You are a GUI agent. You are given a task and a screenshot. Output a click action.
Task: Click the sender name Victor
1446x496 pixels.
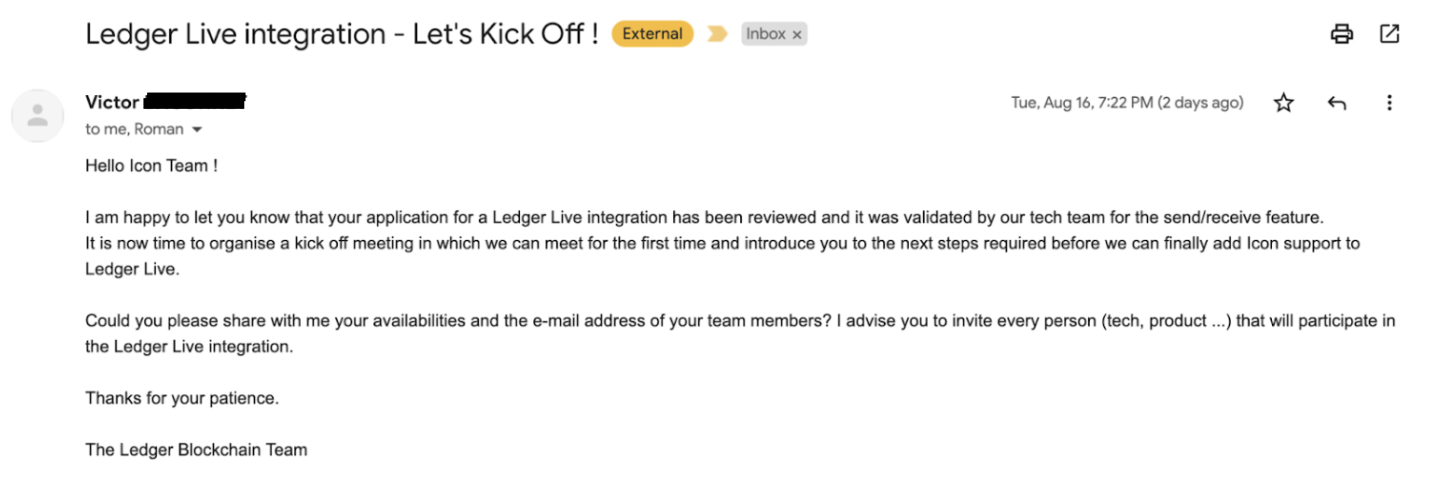112,102
